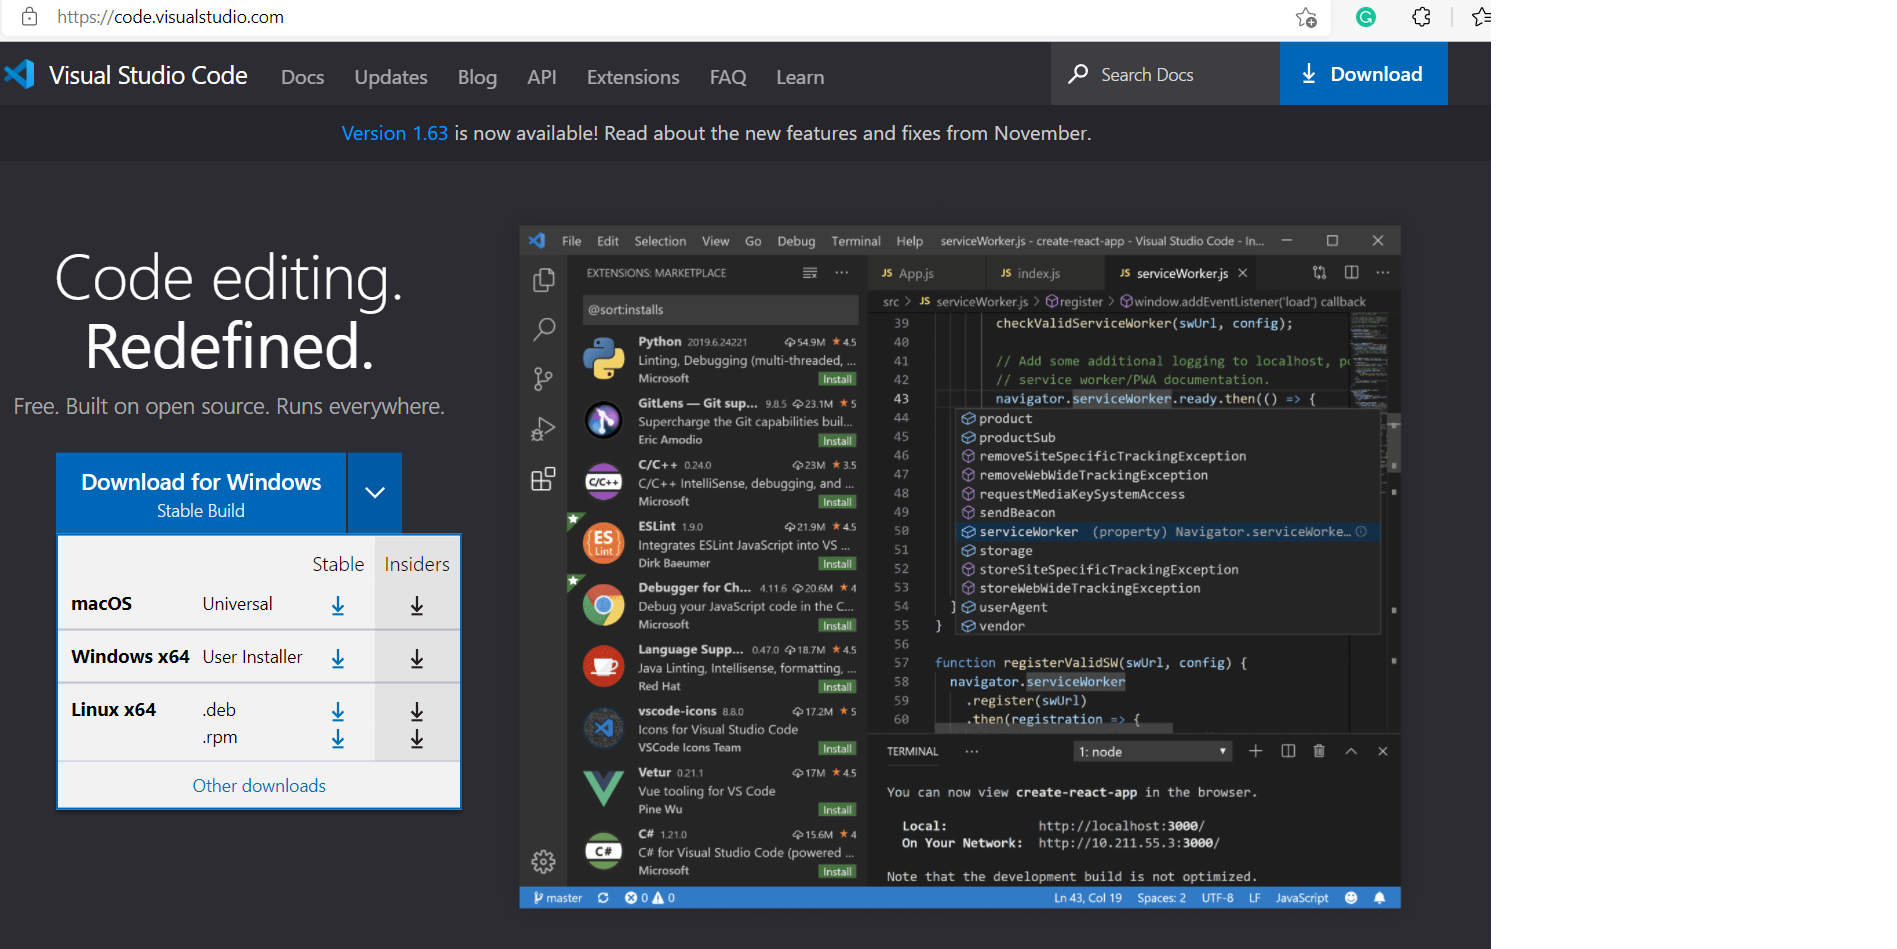Viewport: 1897px width, 949px height.
Task: Open the Updates navigation item
Action: 390,77
